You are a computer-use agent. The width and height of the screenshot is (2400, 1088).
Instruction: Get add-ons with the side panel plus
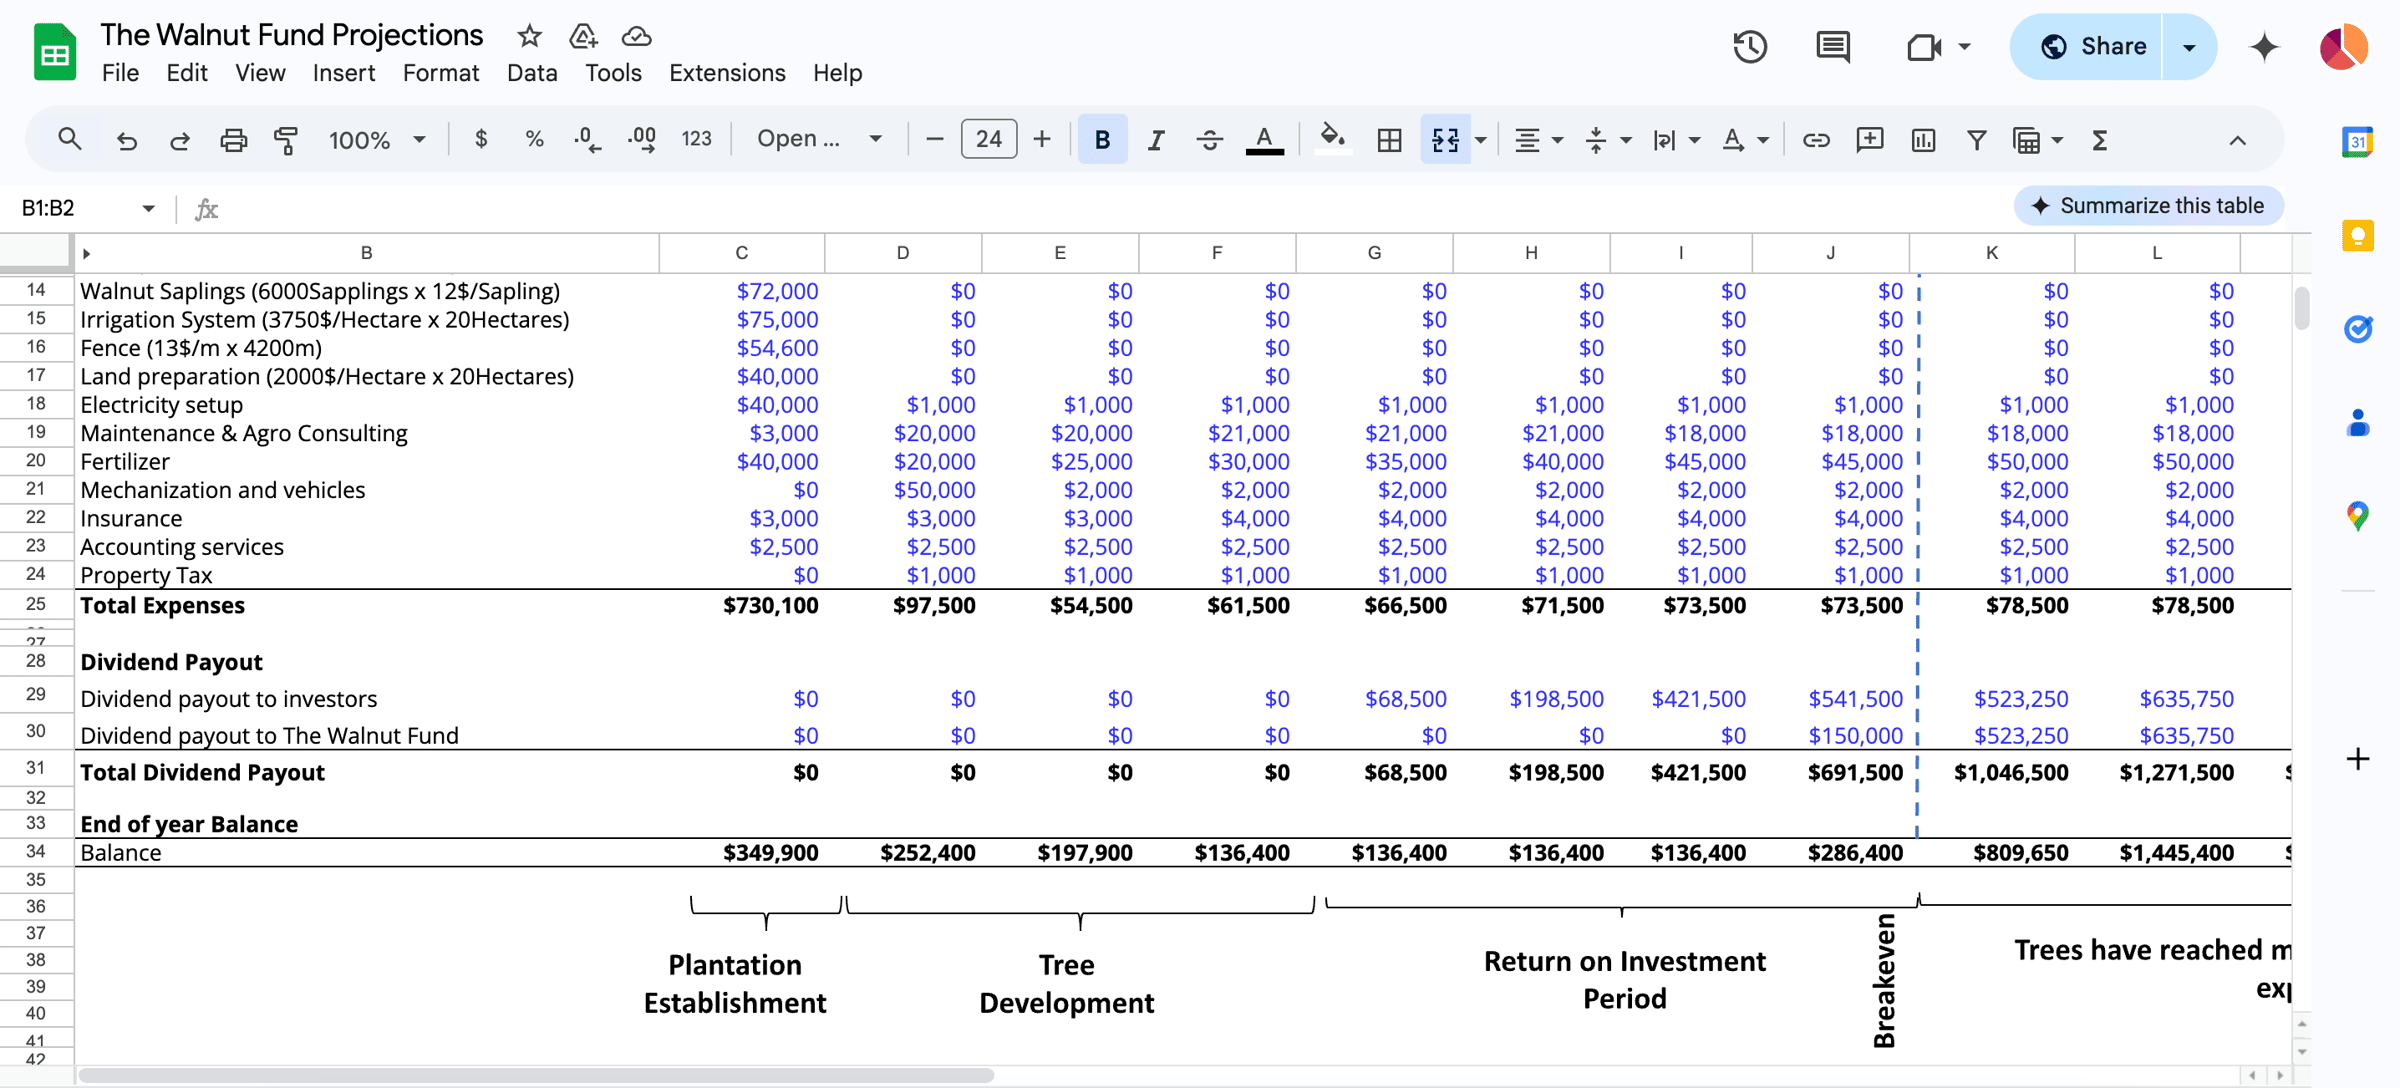tap(2358, 759)
